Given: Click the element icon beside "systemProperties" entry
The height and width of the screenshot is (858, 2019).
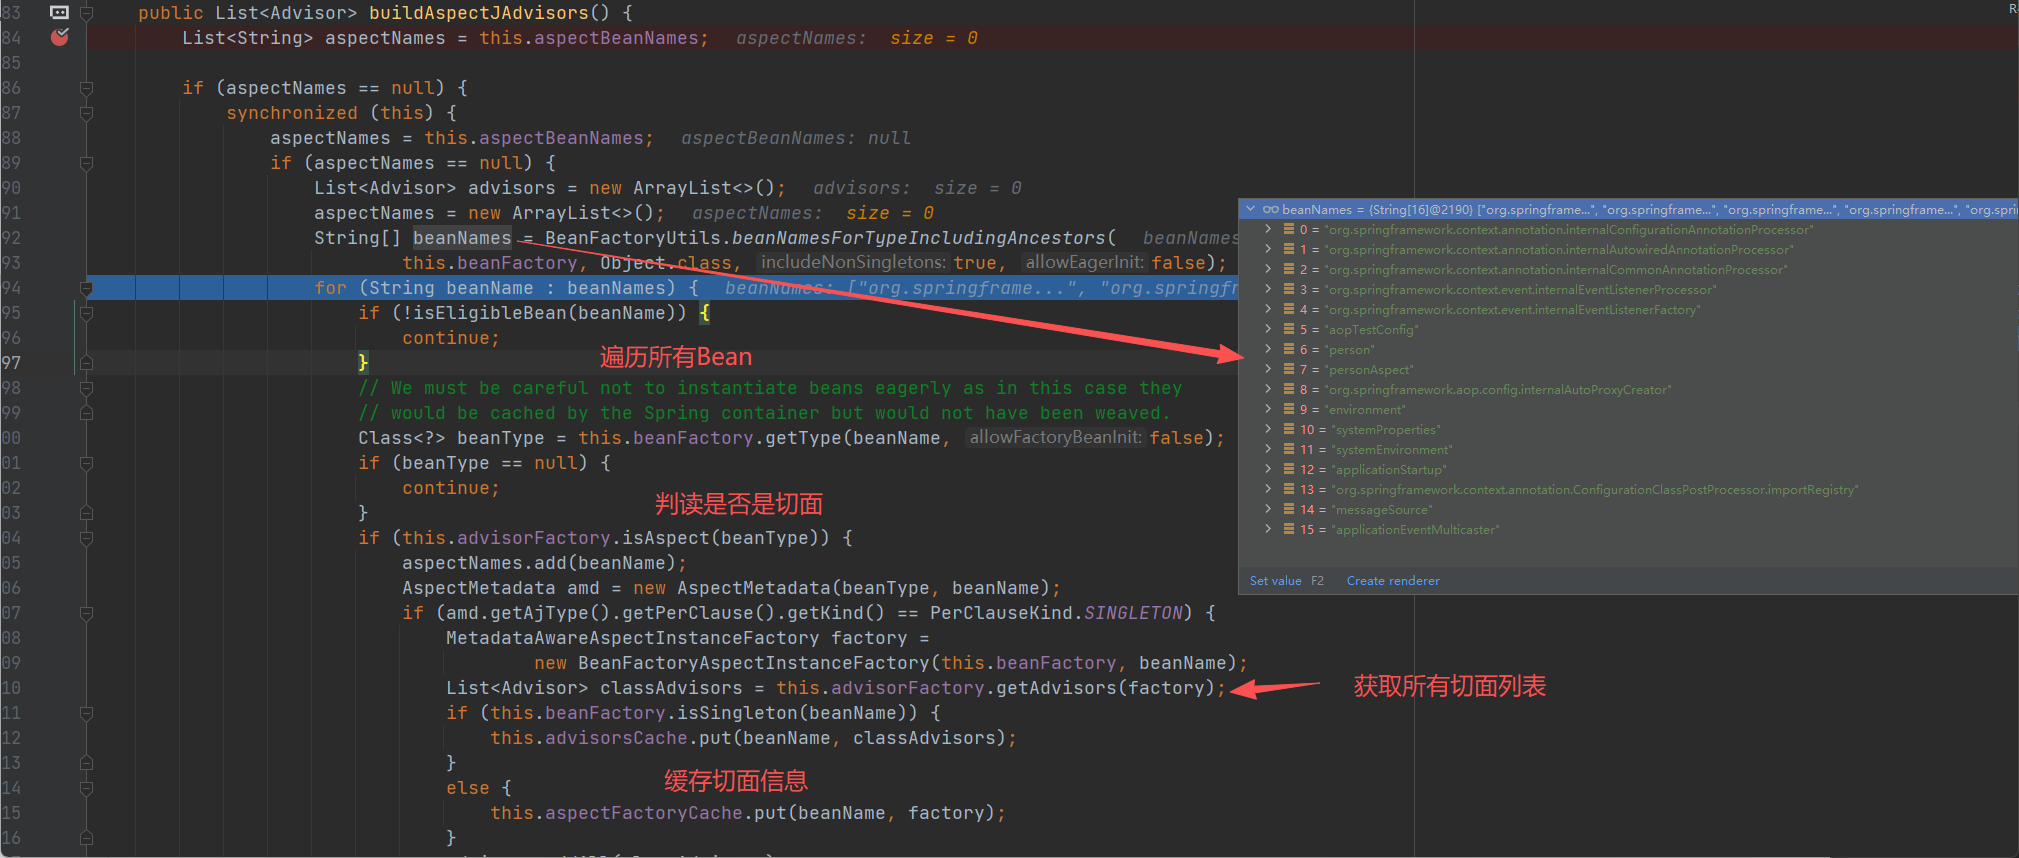Looking at the screenshot, I should [1289, 430].
